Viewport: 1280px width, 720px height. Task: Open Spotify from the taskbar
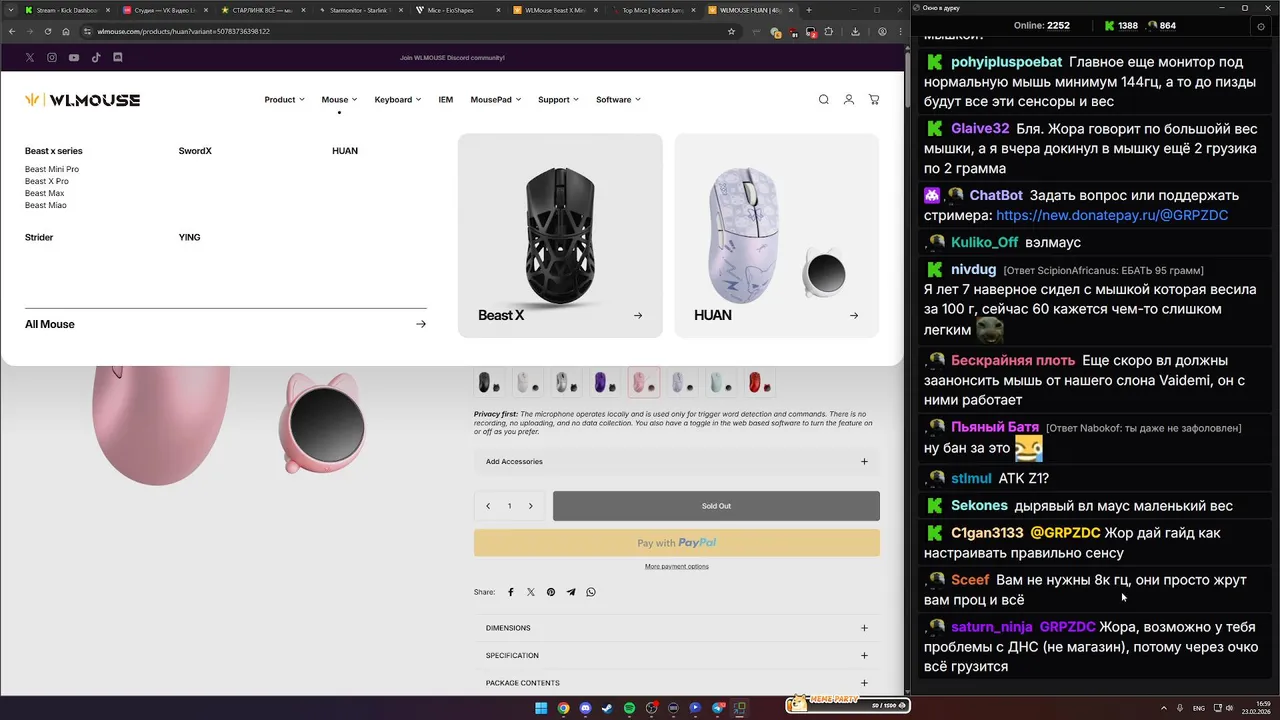(630, 708)
